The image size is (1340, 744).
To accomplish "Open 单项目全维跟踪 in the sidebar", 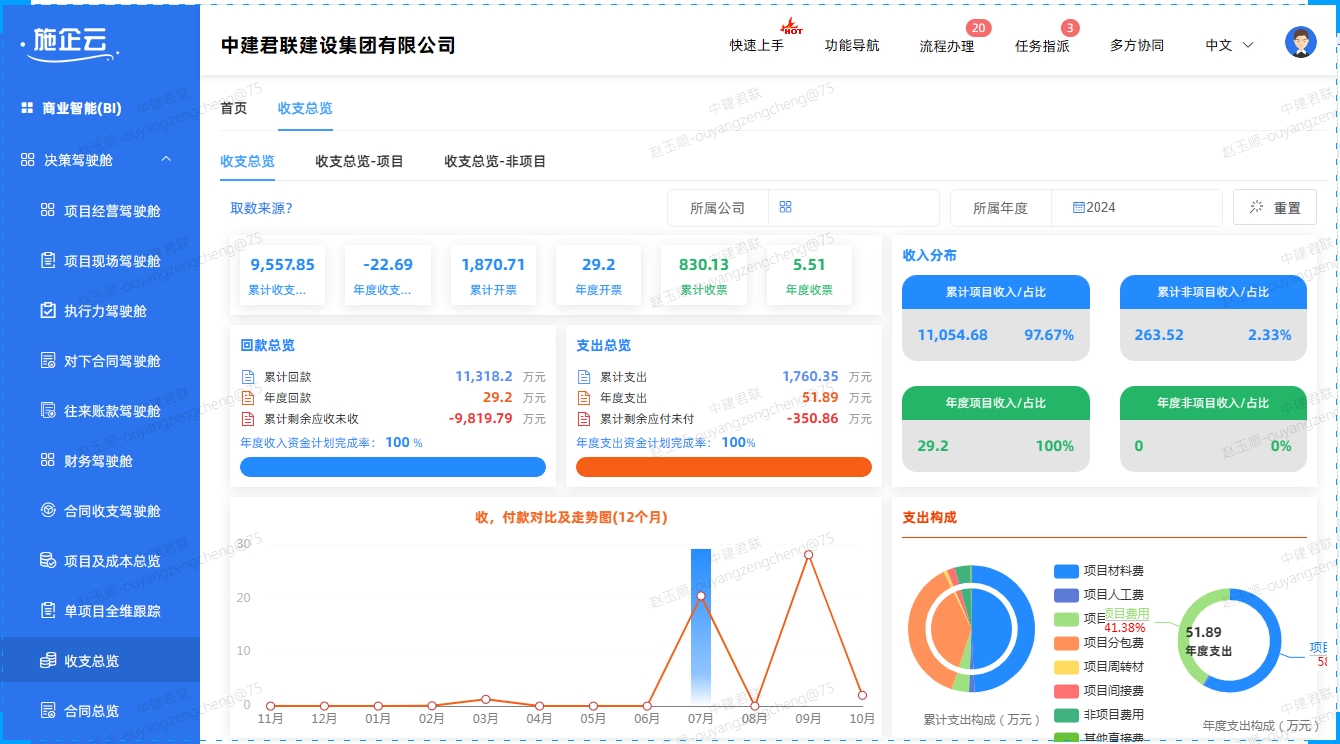I will tap(111, 610).
